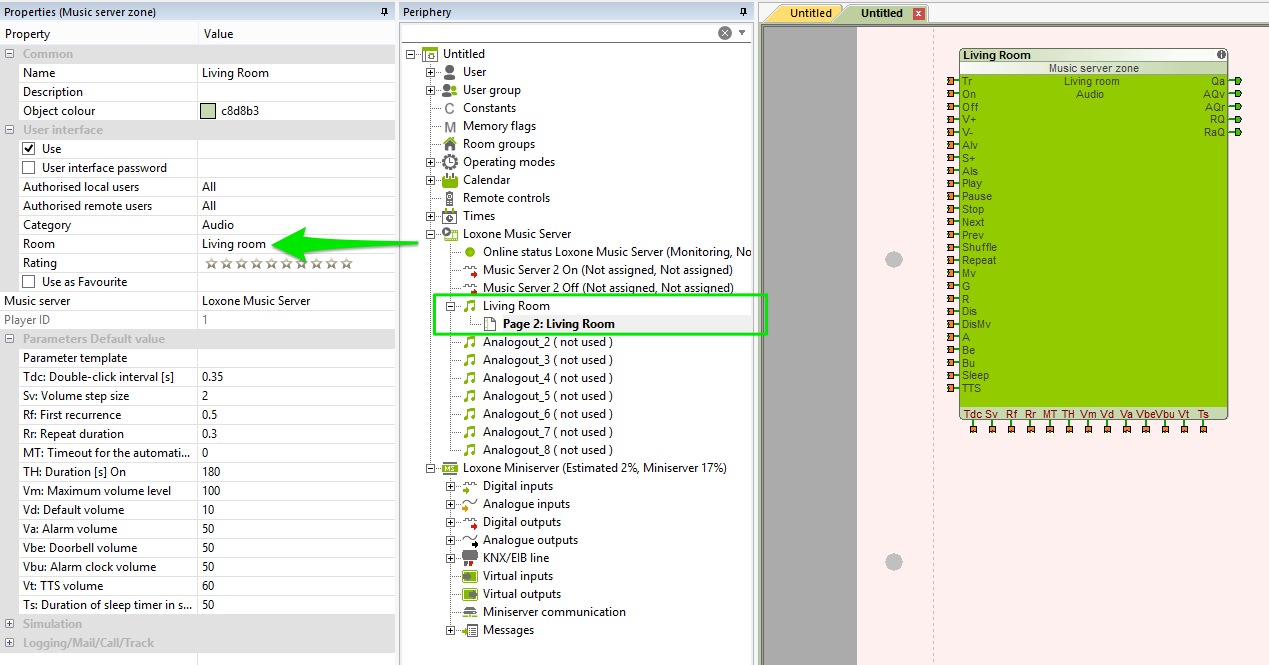Pin the Properties panel
1269x665 pixels.
pos(385,12)
